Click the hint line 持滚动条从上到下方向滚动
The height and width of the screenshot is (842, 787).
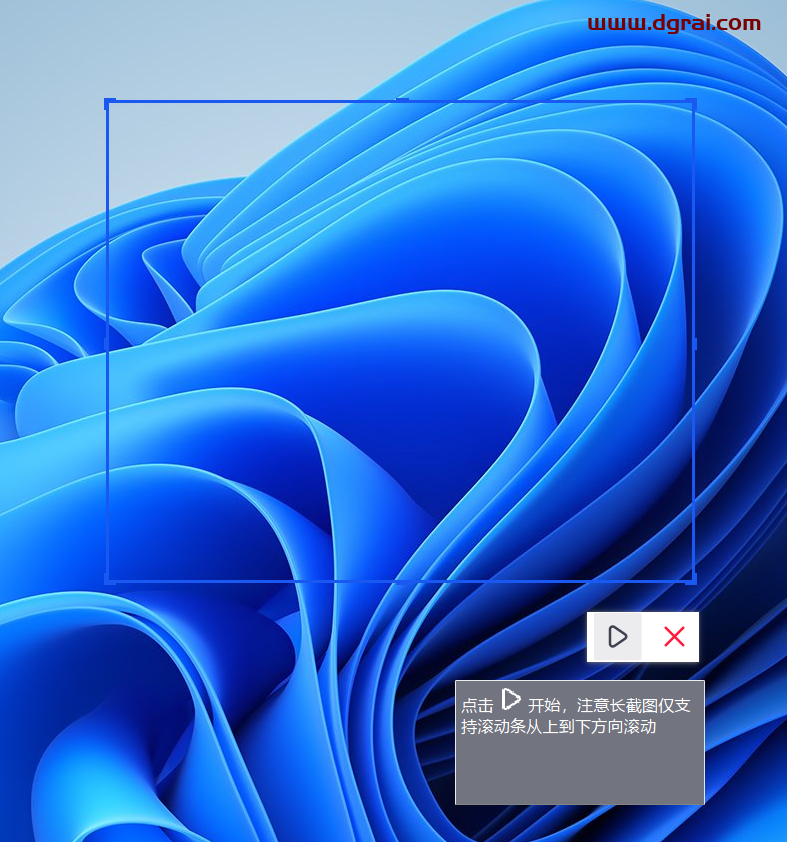tap(558, 727)
